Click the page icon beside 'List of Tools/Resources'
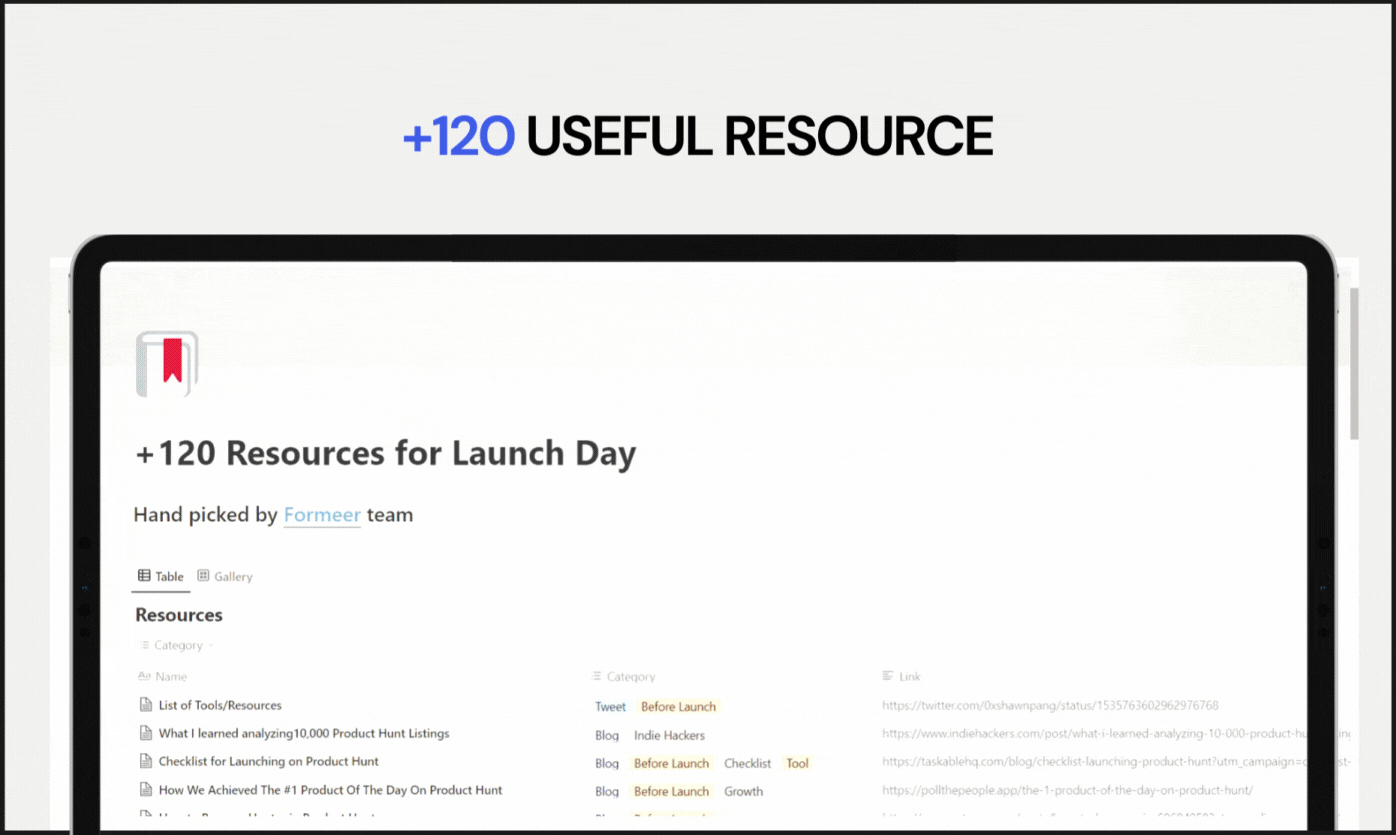1396x835 pixels. click(146, 705)
